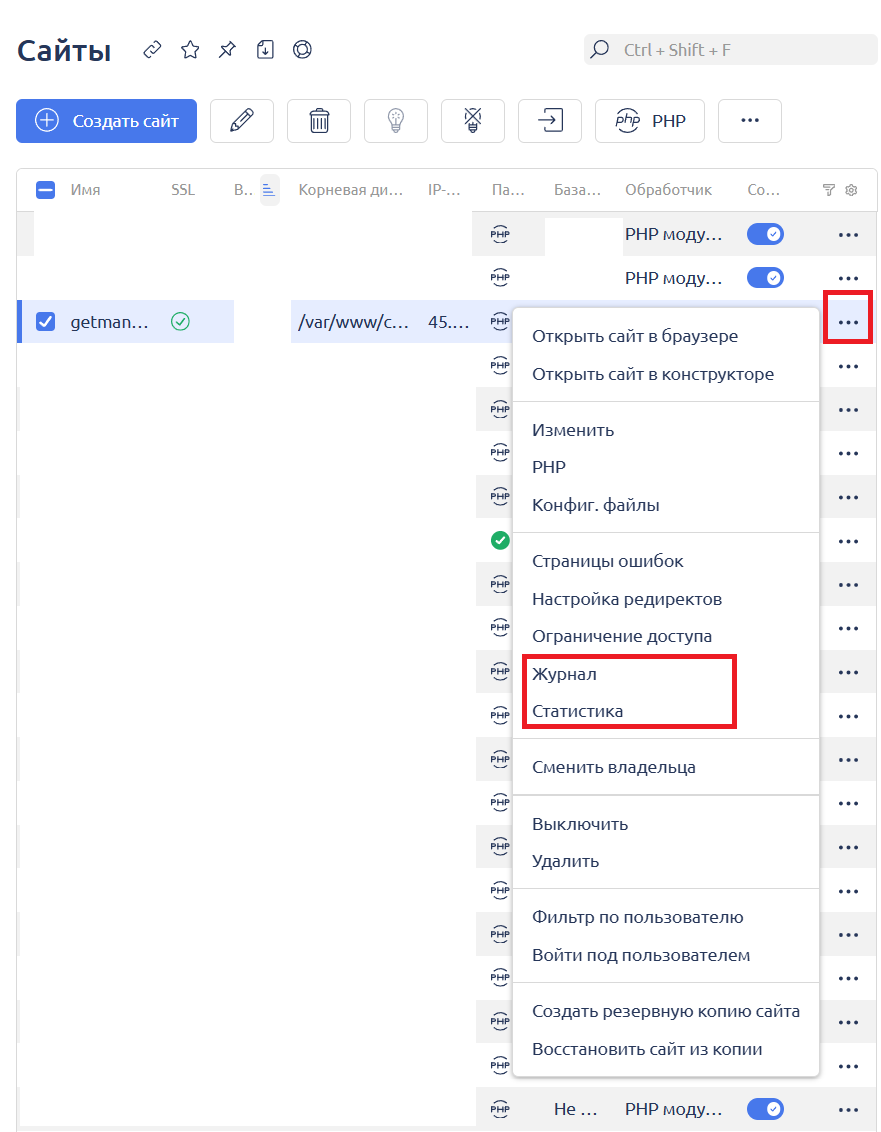881x1132 pixels.
Task: Click the crossed-out bulb disable icon
Action: (x=473, y=121)
